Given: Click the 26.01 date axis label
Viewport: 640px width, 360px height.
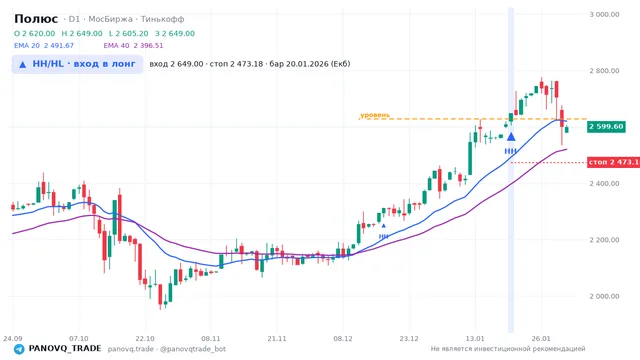Looking at the screenshot, I should click(541, 338).
